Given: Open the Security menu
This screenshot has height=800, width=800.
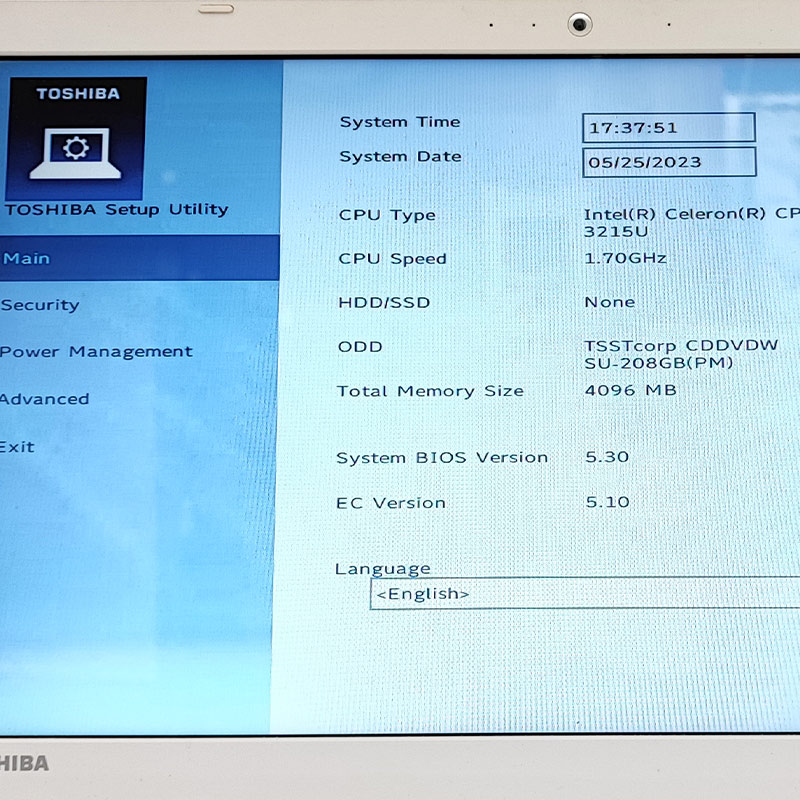Looking at the screenshot, I should coord(40,305).
